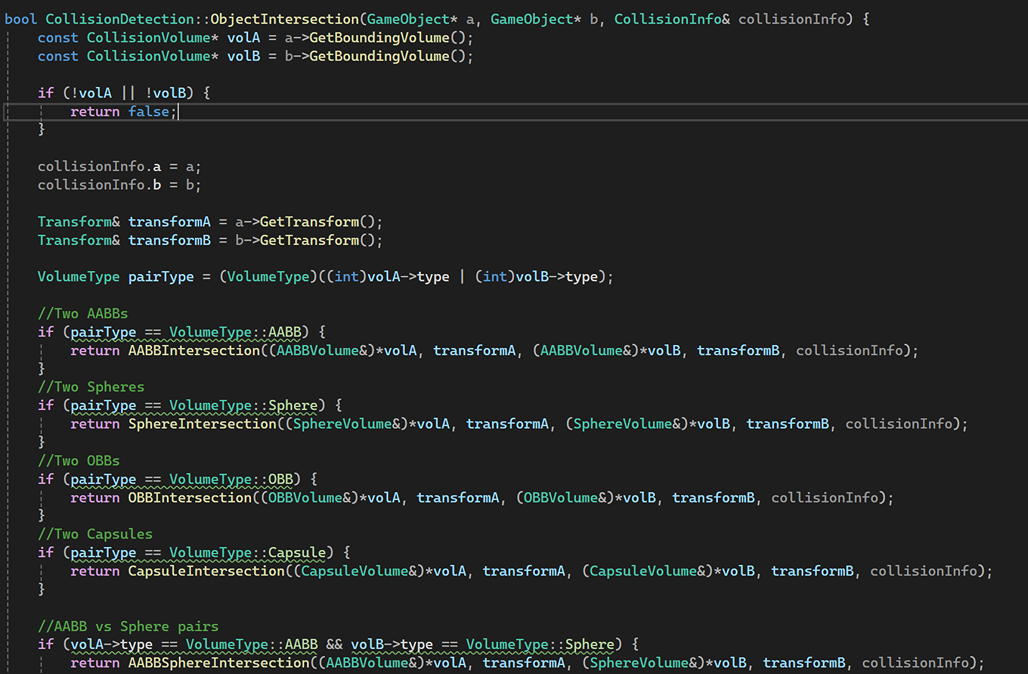
Task: Click the collisionInfo.a assignment line
Action: (x=119, y=166)
